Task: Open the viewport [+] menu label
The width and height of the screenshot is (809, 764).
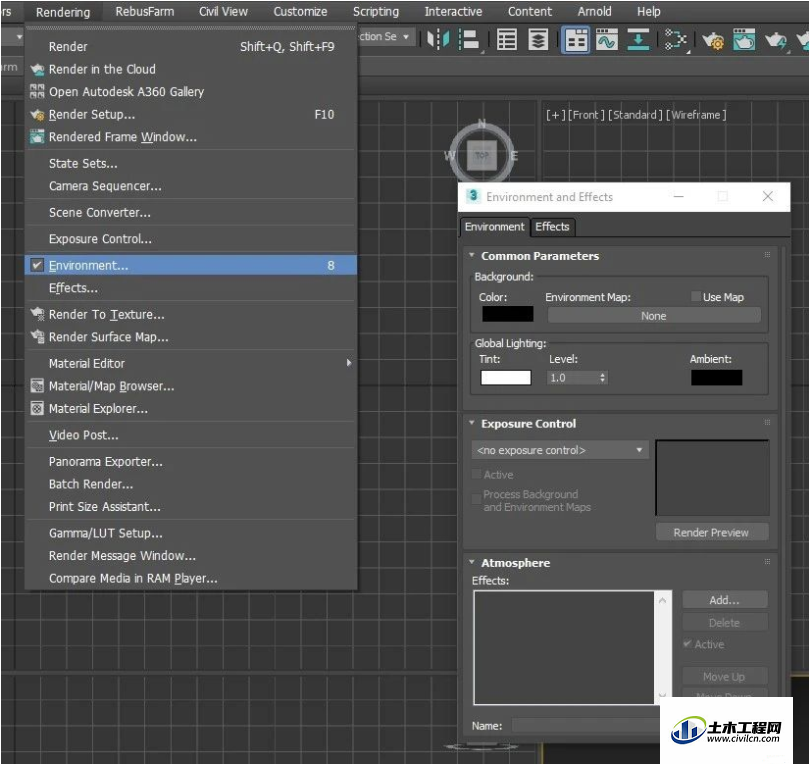Action: click(x=556, y=115)
